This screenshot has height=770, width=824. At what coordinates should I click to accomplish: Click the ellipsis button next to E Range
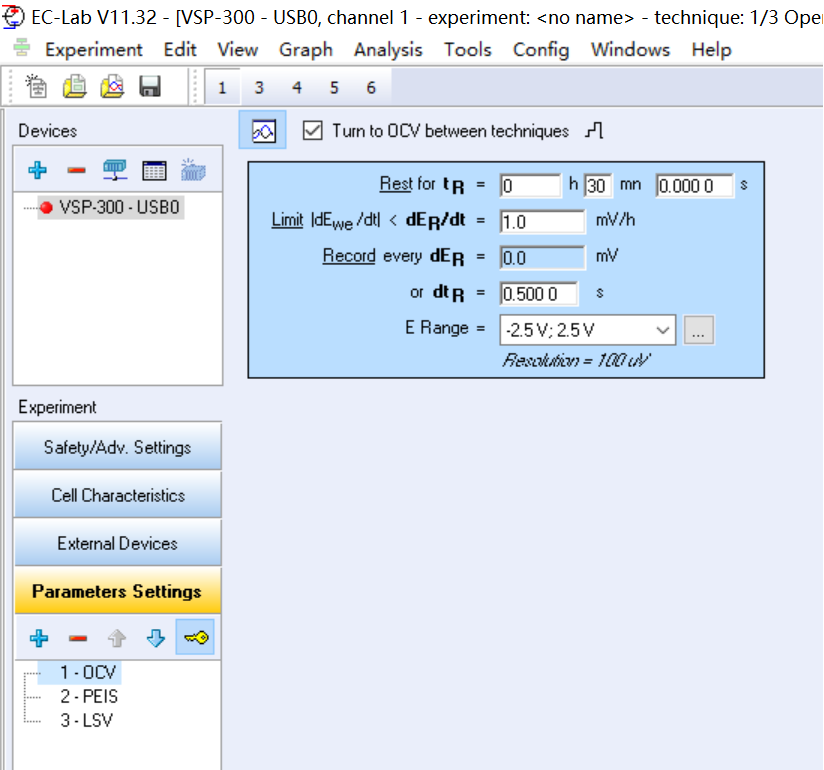(x=699, y=329)
